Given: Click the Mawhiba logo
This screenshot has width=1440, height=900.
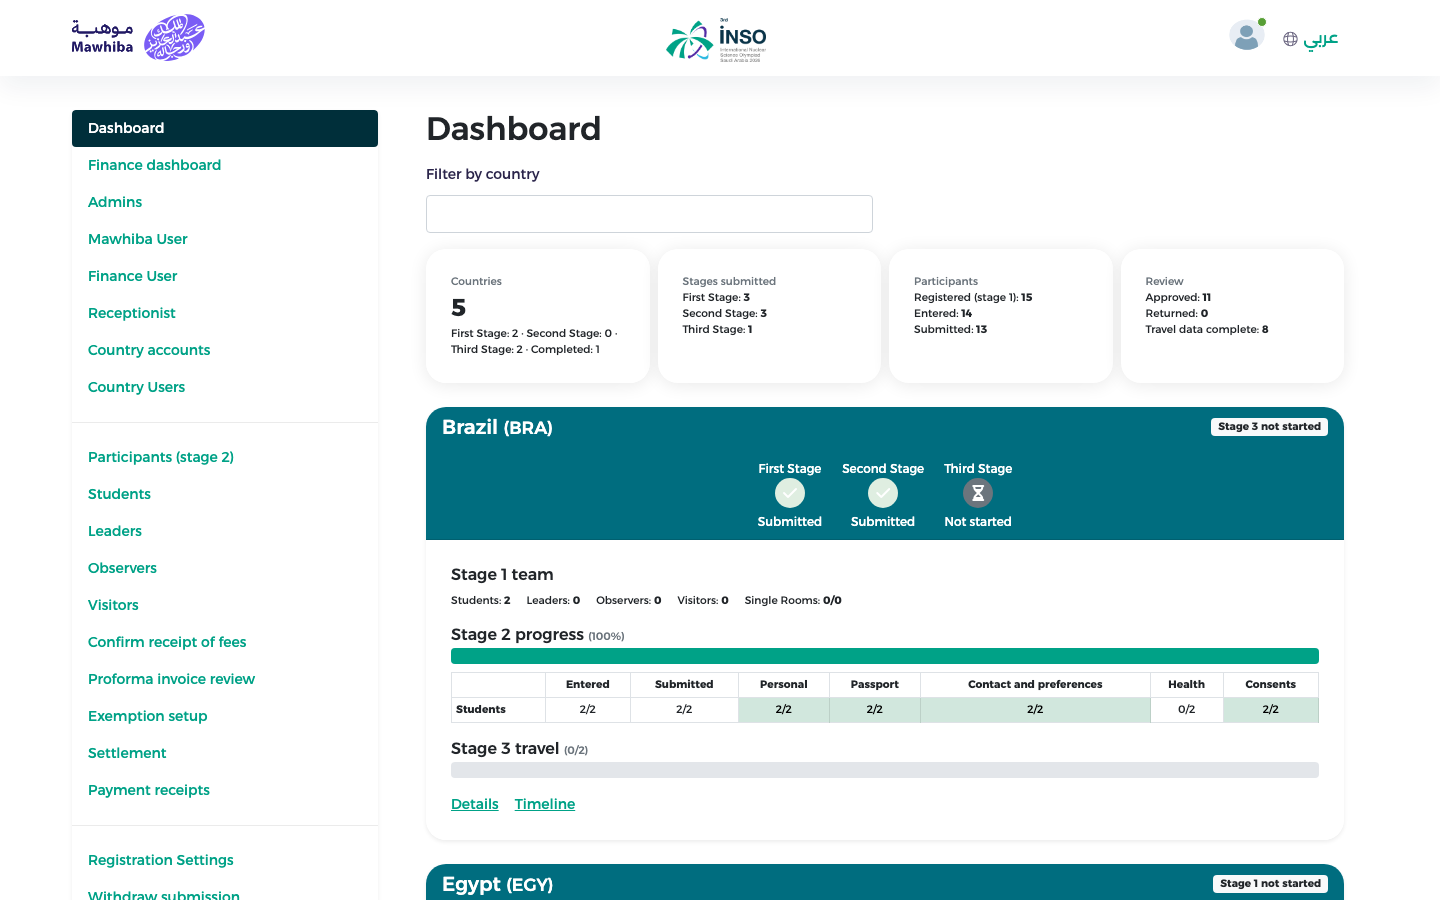Looking at the screenshot, I should pyautogui.click(x=138, y=38).
